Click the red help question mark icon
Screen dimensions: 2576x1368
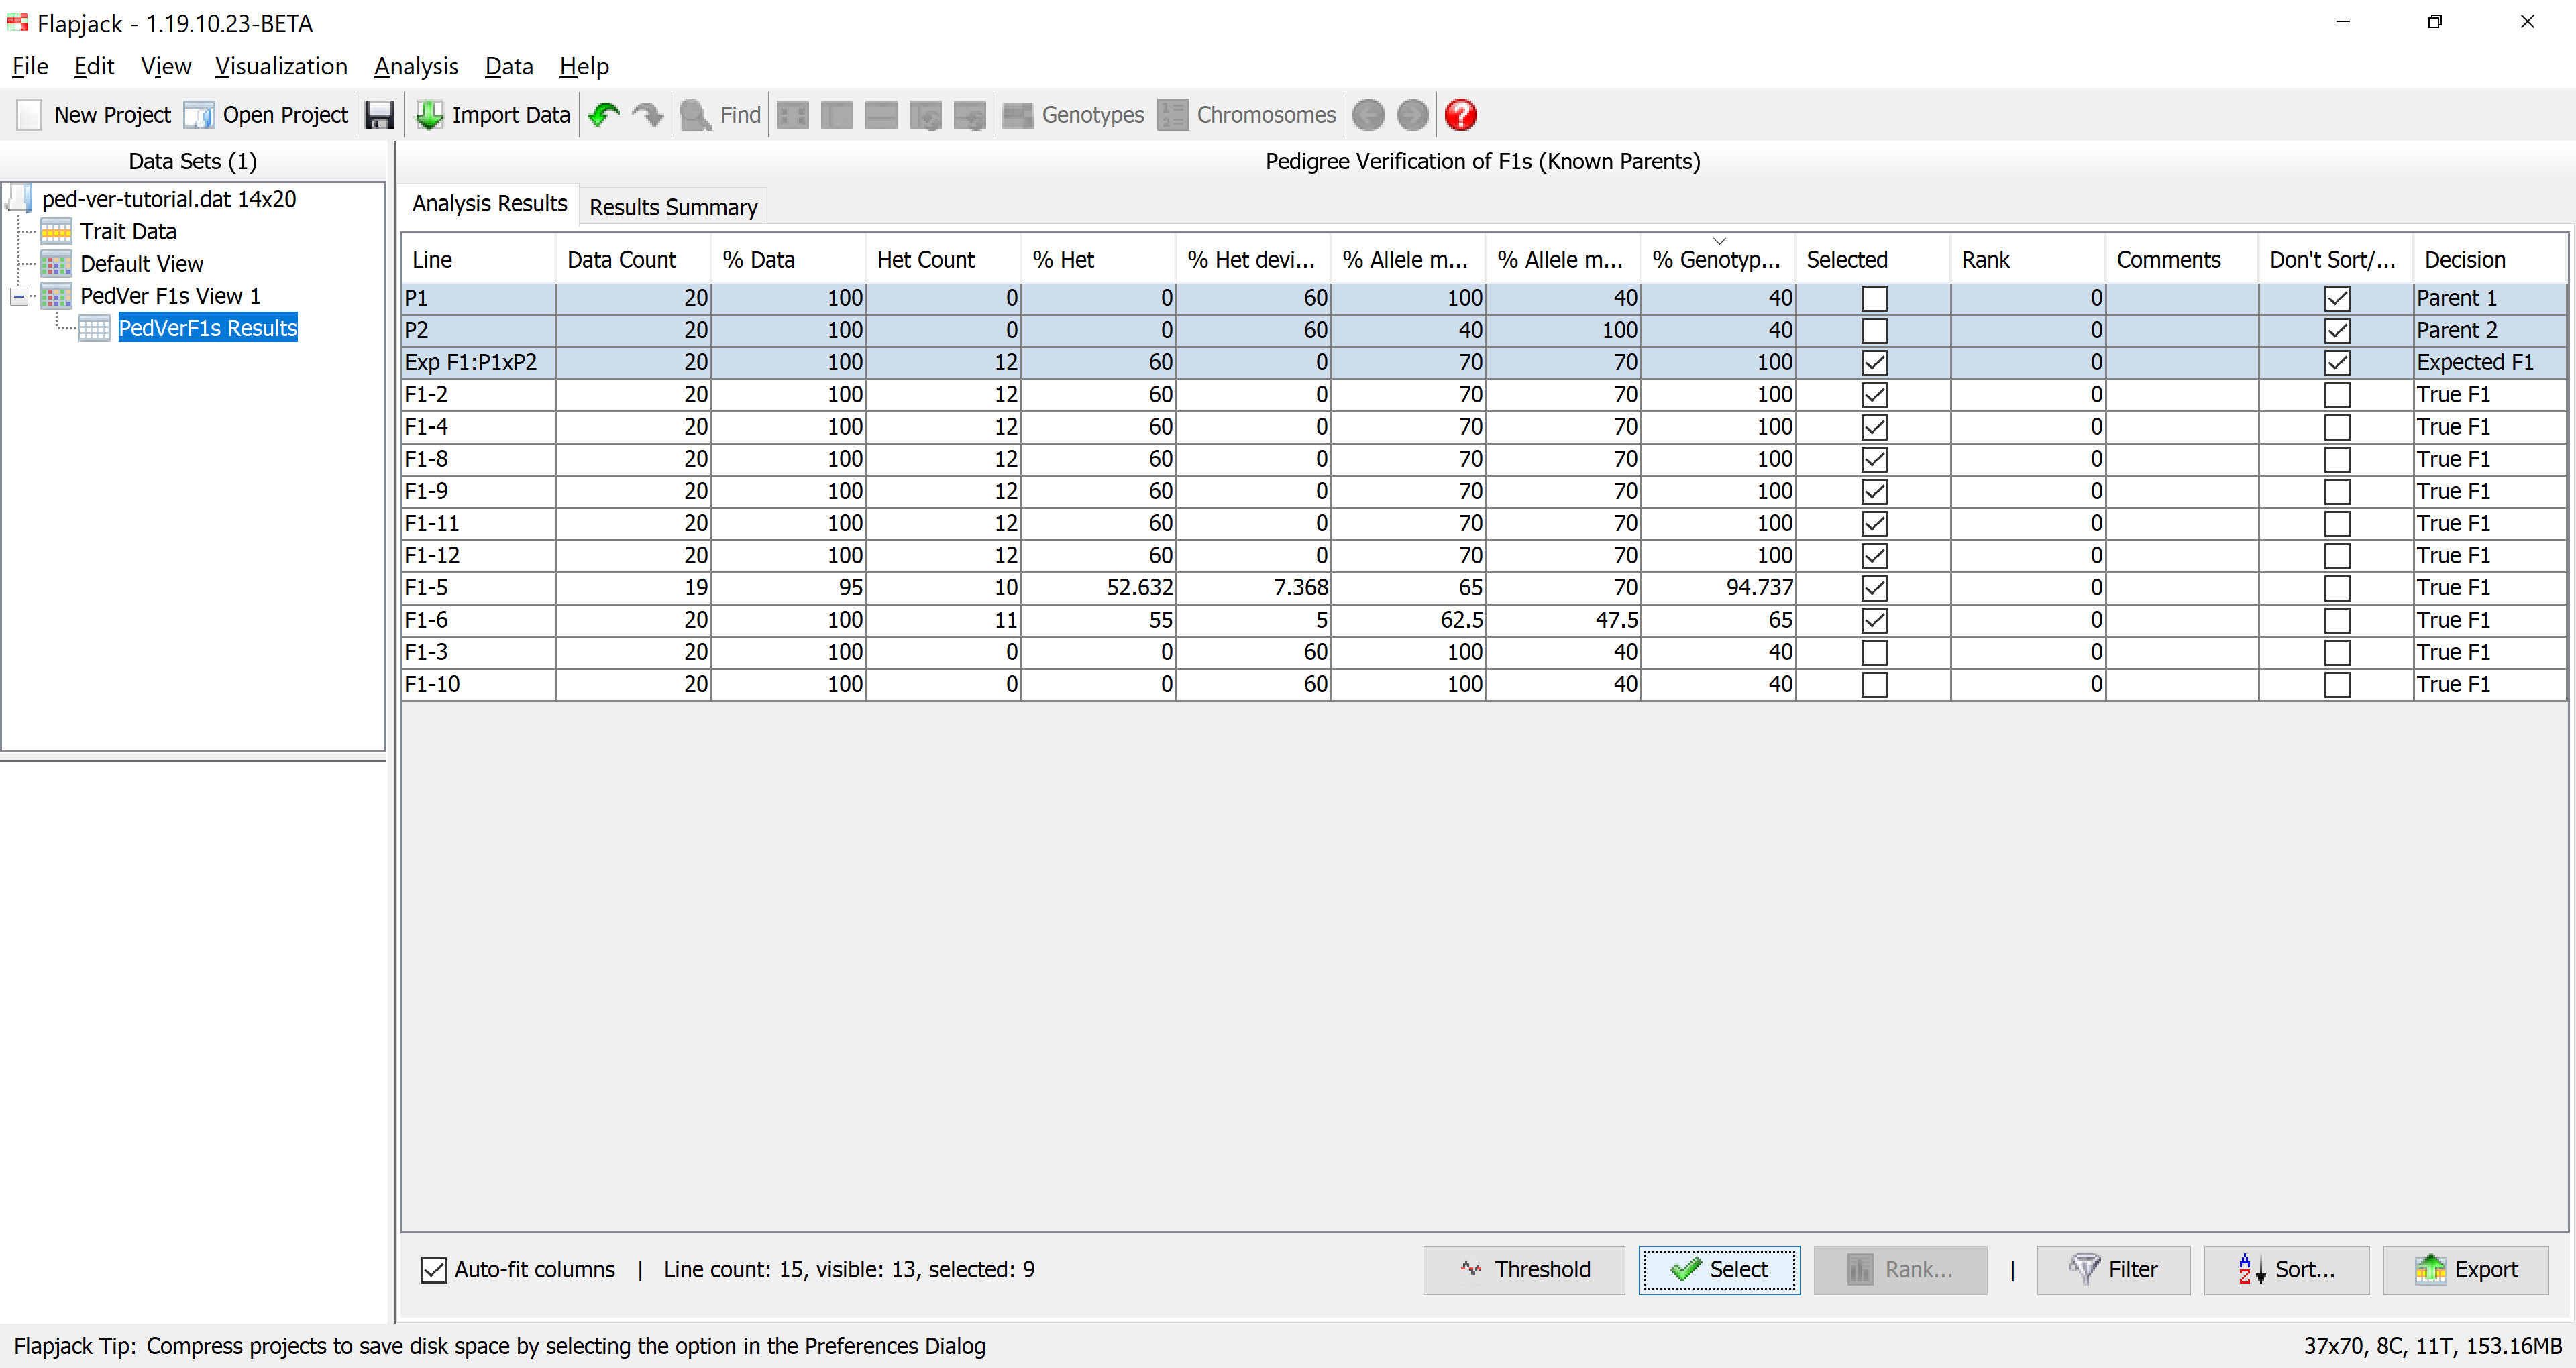point(1461,115)
